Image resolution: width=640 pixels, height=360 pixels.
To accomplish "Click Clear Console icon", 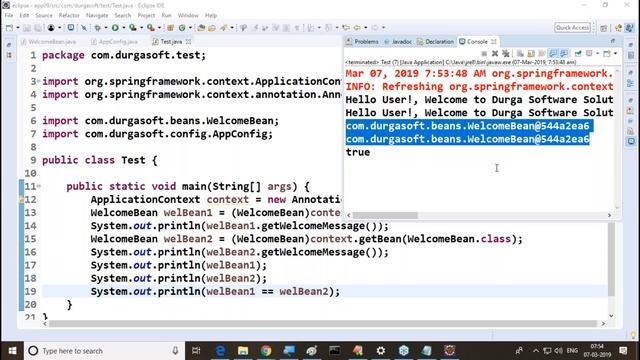I will [520, 53].
